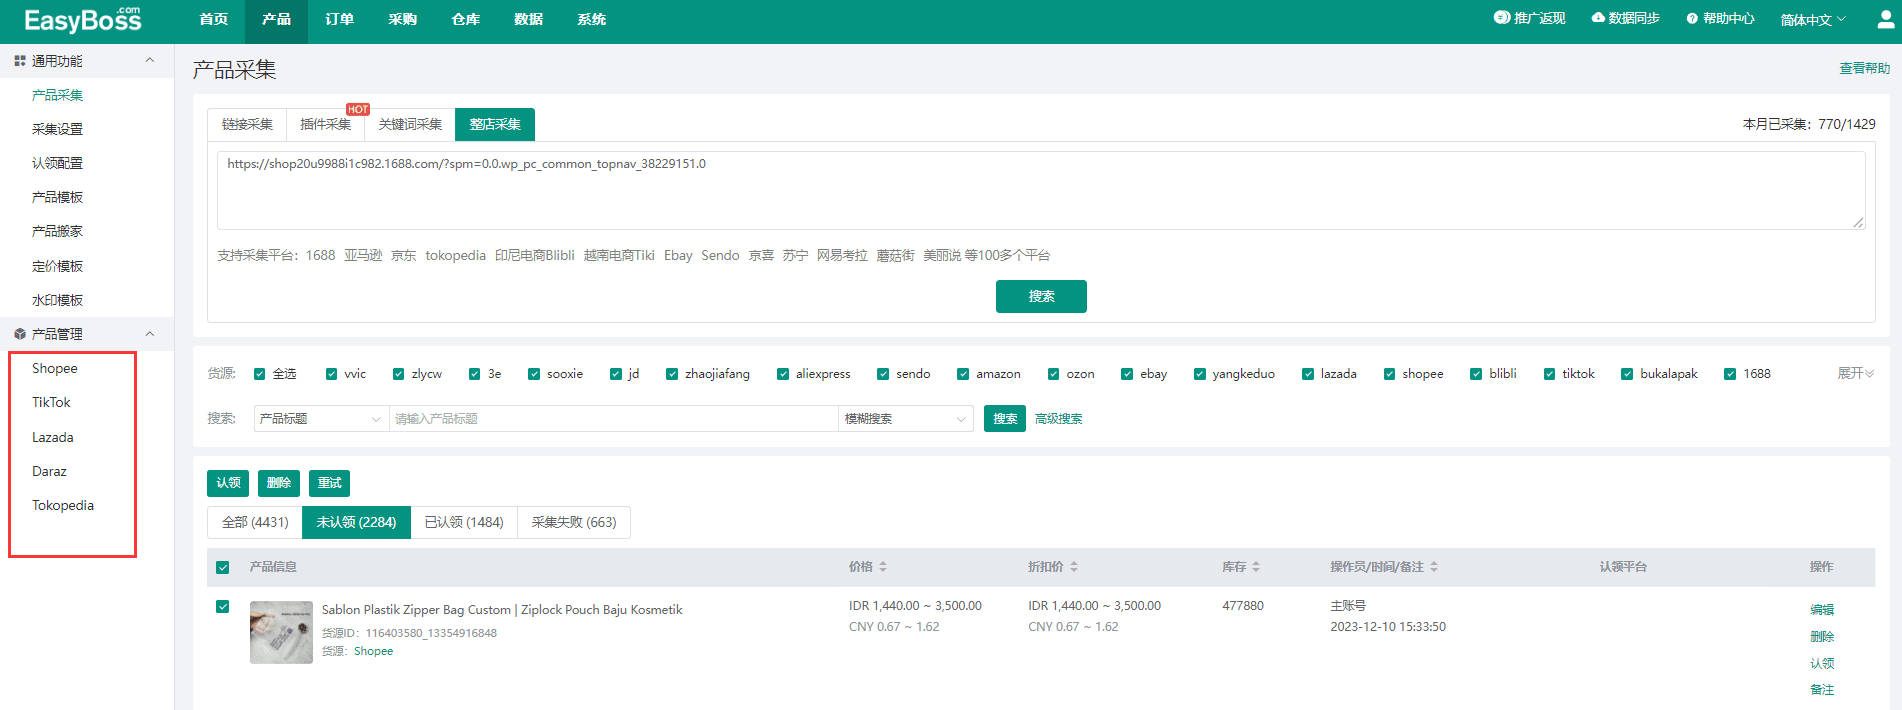Open the 模糊搜索 match type dropdown

[905, 419]
